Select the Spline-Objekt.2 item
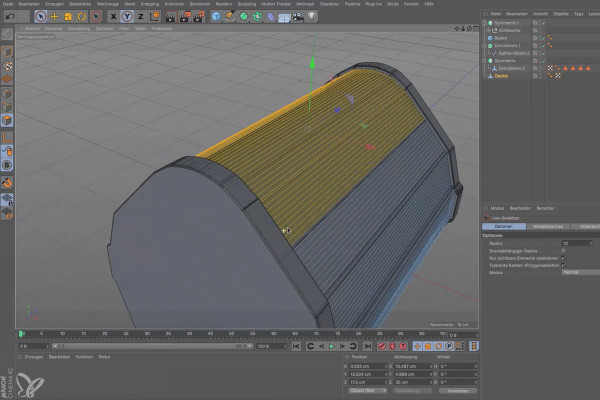The image size is (600, 400). pyautogui.click(x=514, y=53)
